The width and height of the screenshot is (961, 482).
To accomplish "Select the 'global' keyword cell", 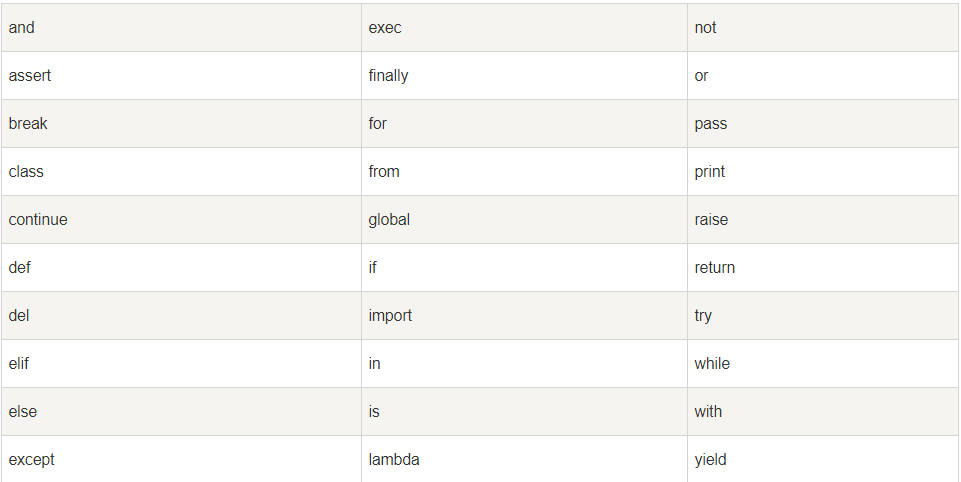I will [x=389, y=220].
